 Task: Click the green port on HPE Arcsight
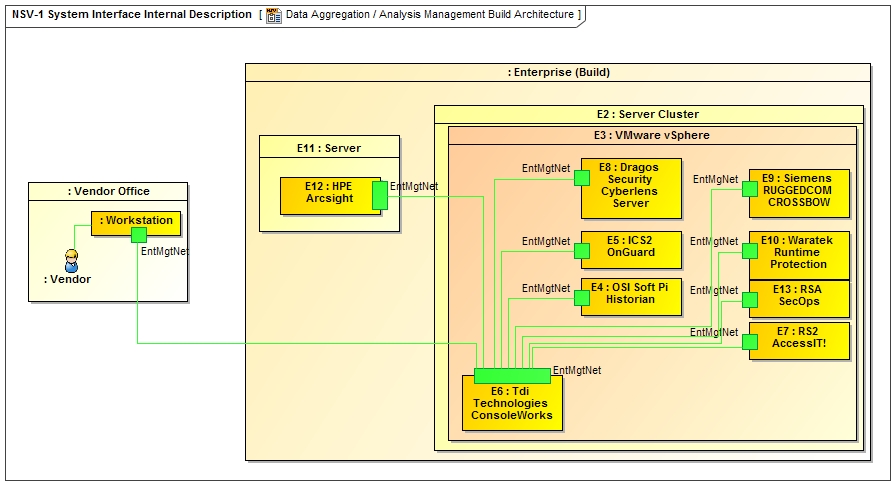coord(380,196)
